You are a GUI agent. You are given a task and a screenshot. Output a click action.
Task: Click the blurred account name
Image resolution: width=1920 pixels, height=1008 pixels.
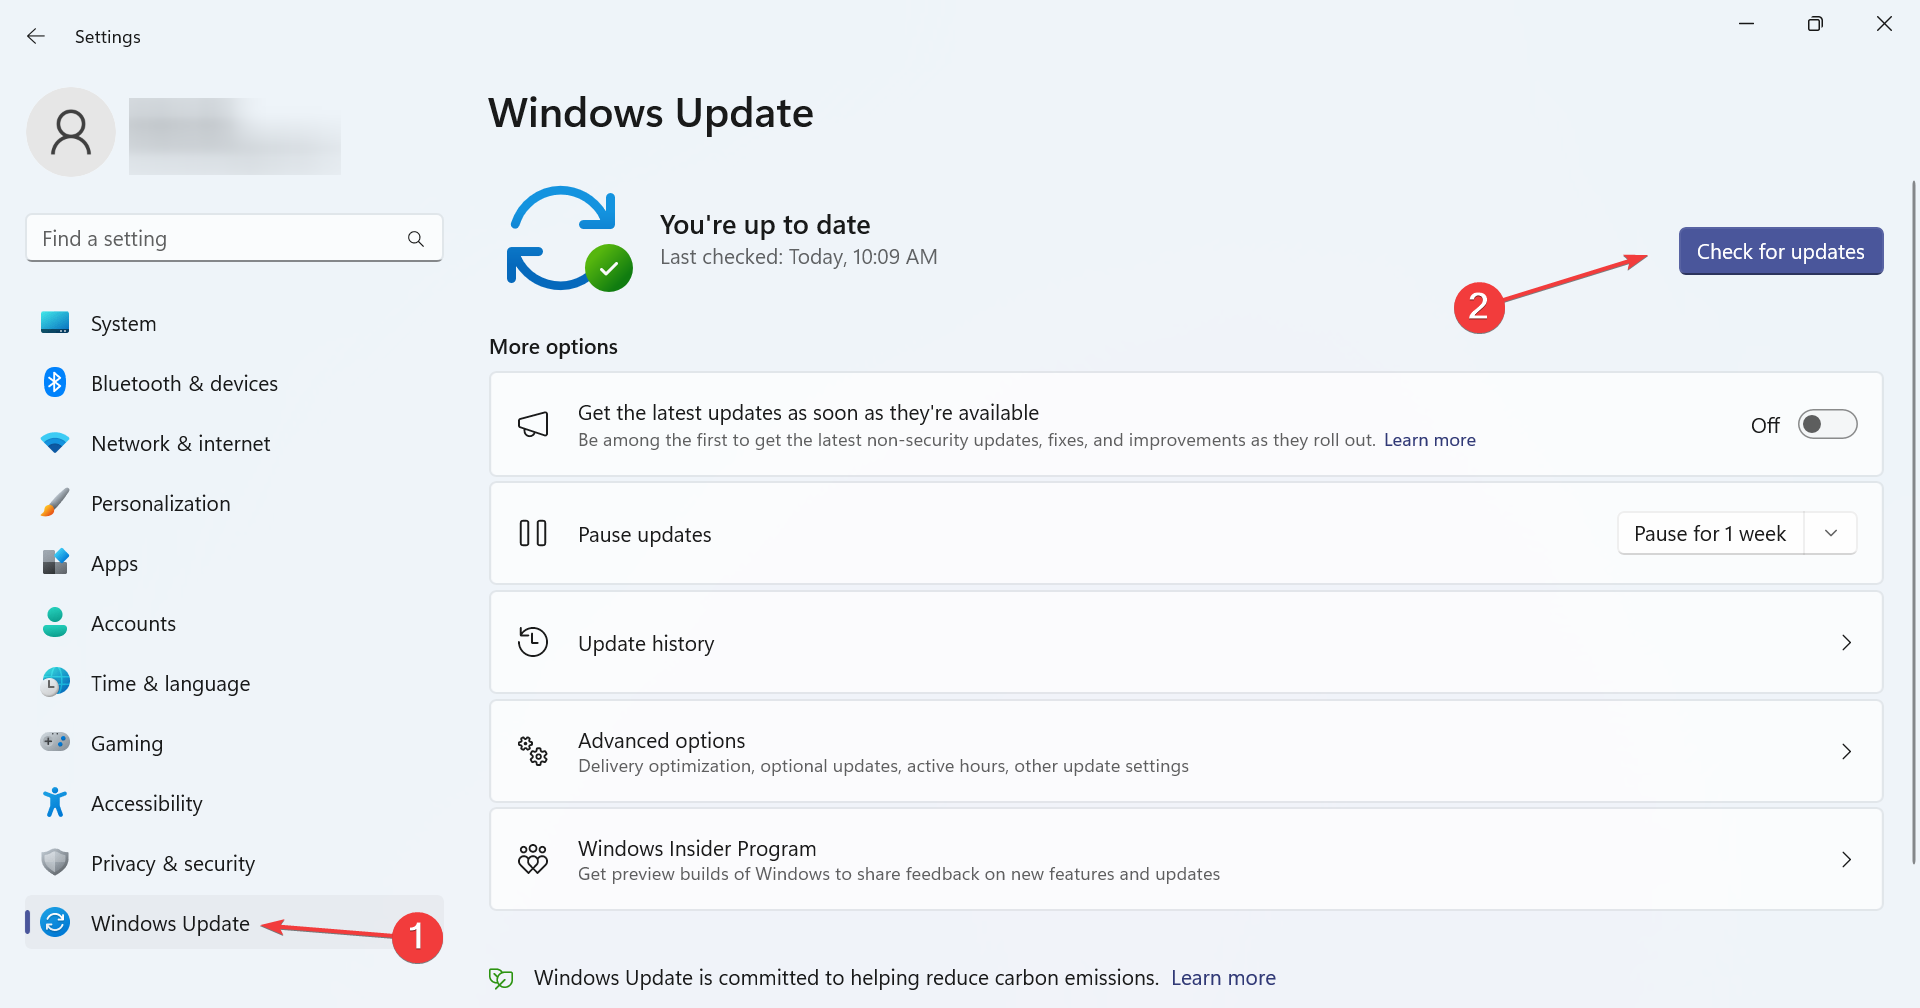point(235,136)
